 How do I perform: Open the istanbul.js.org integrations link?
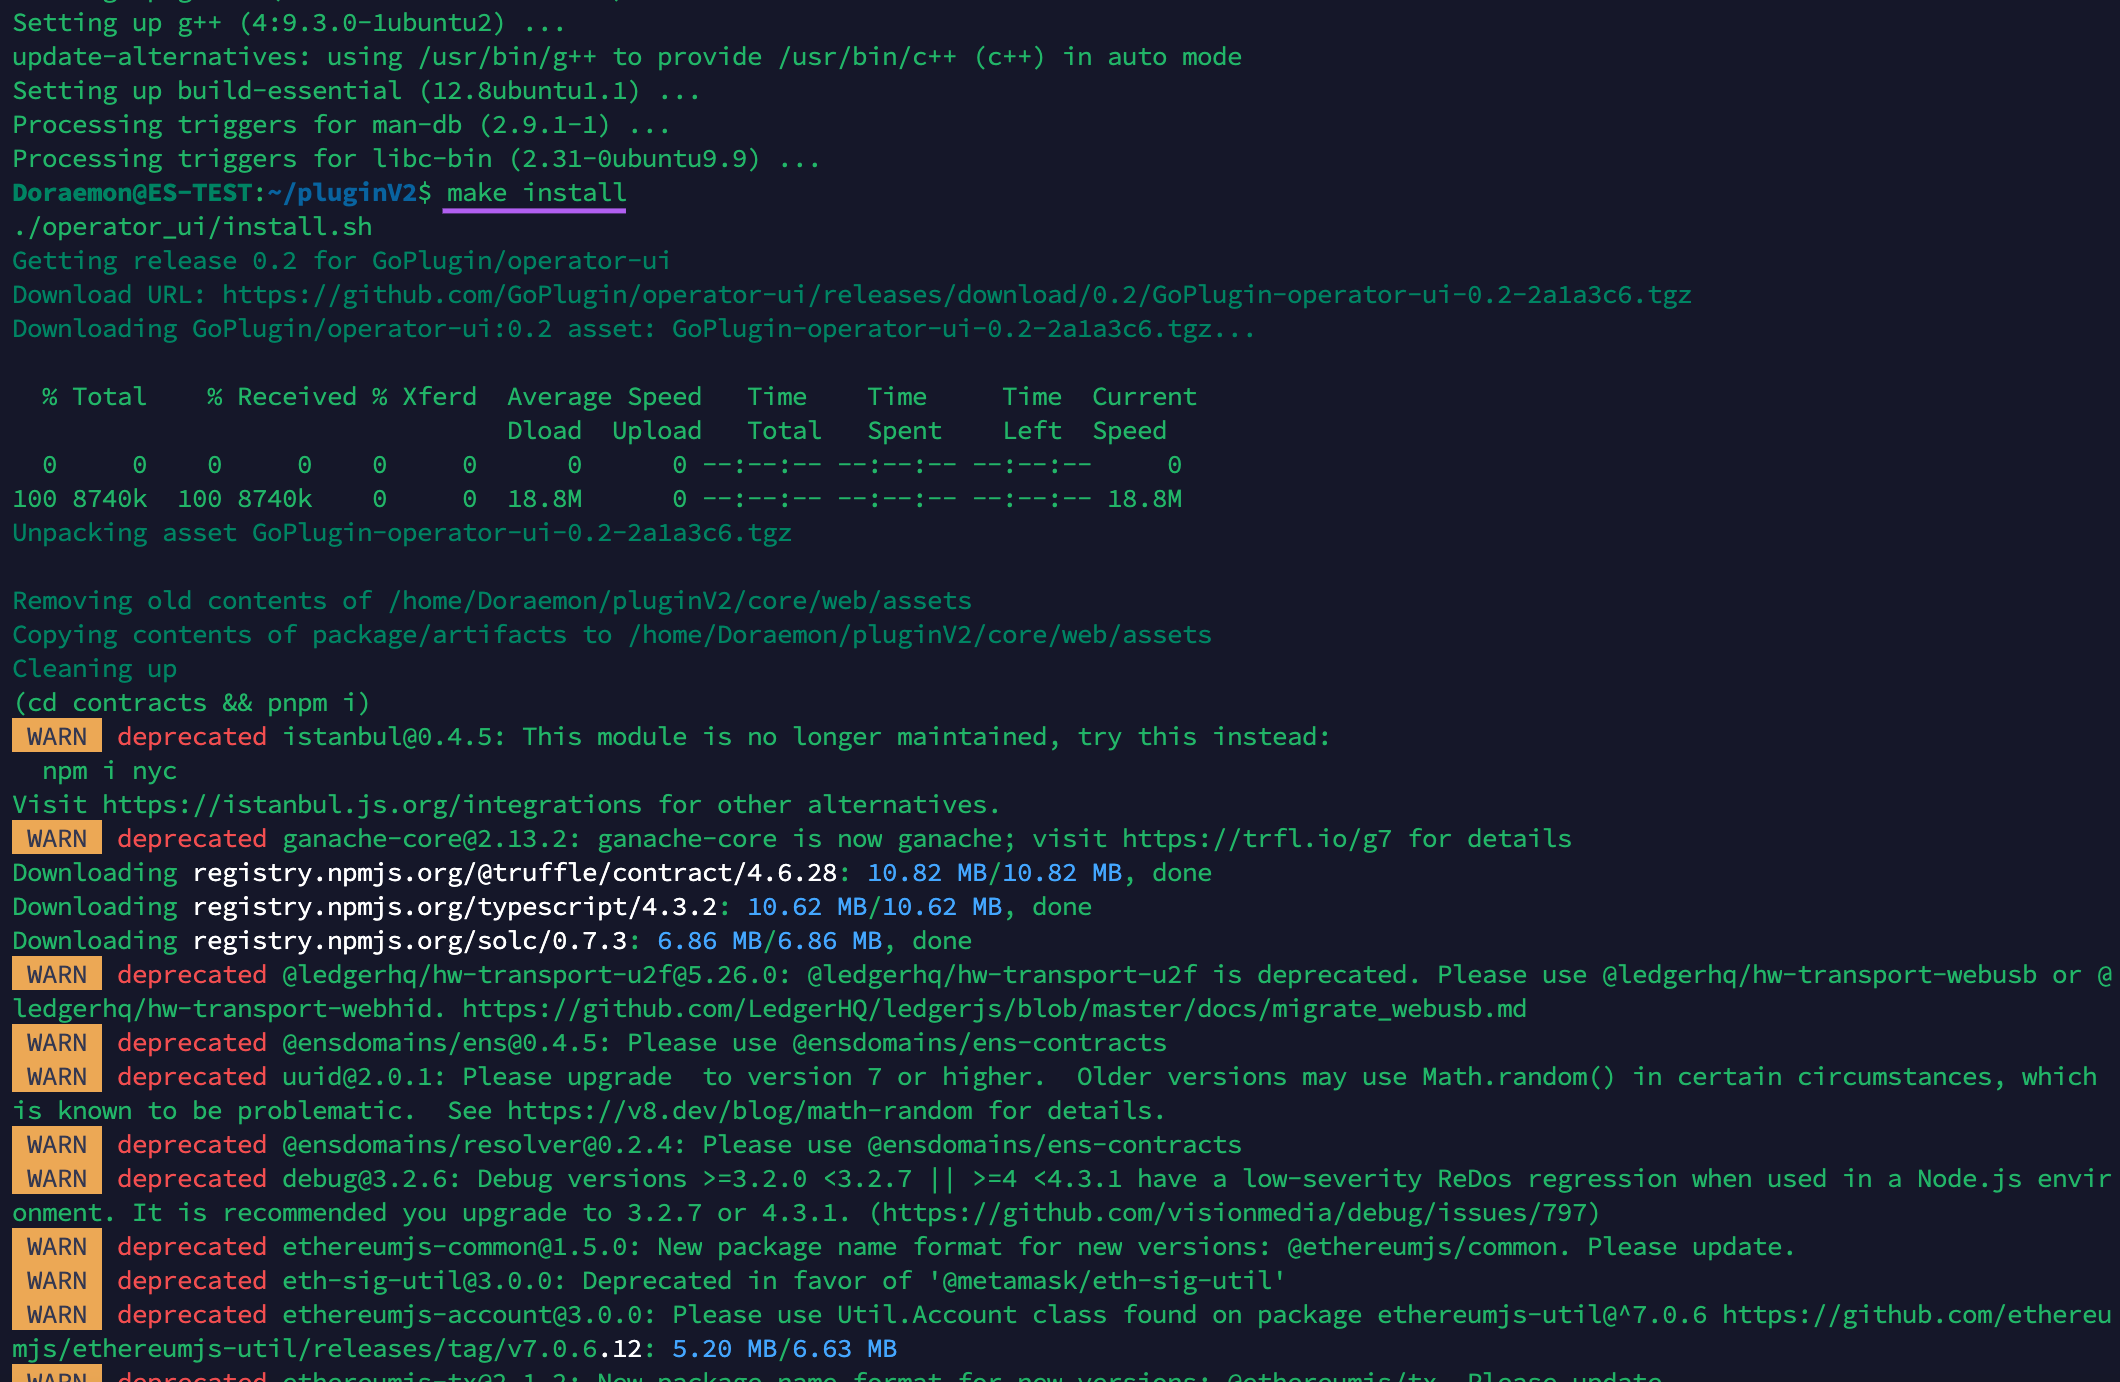(370, 804)
